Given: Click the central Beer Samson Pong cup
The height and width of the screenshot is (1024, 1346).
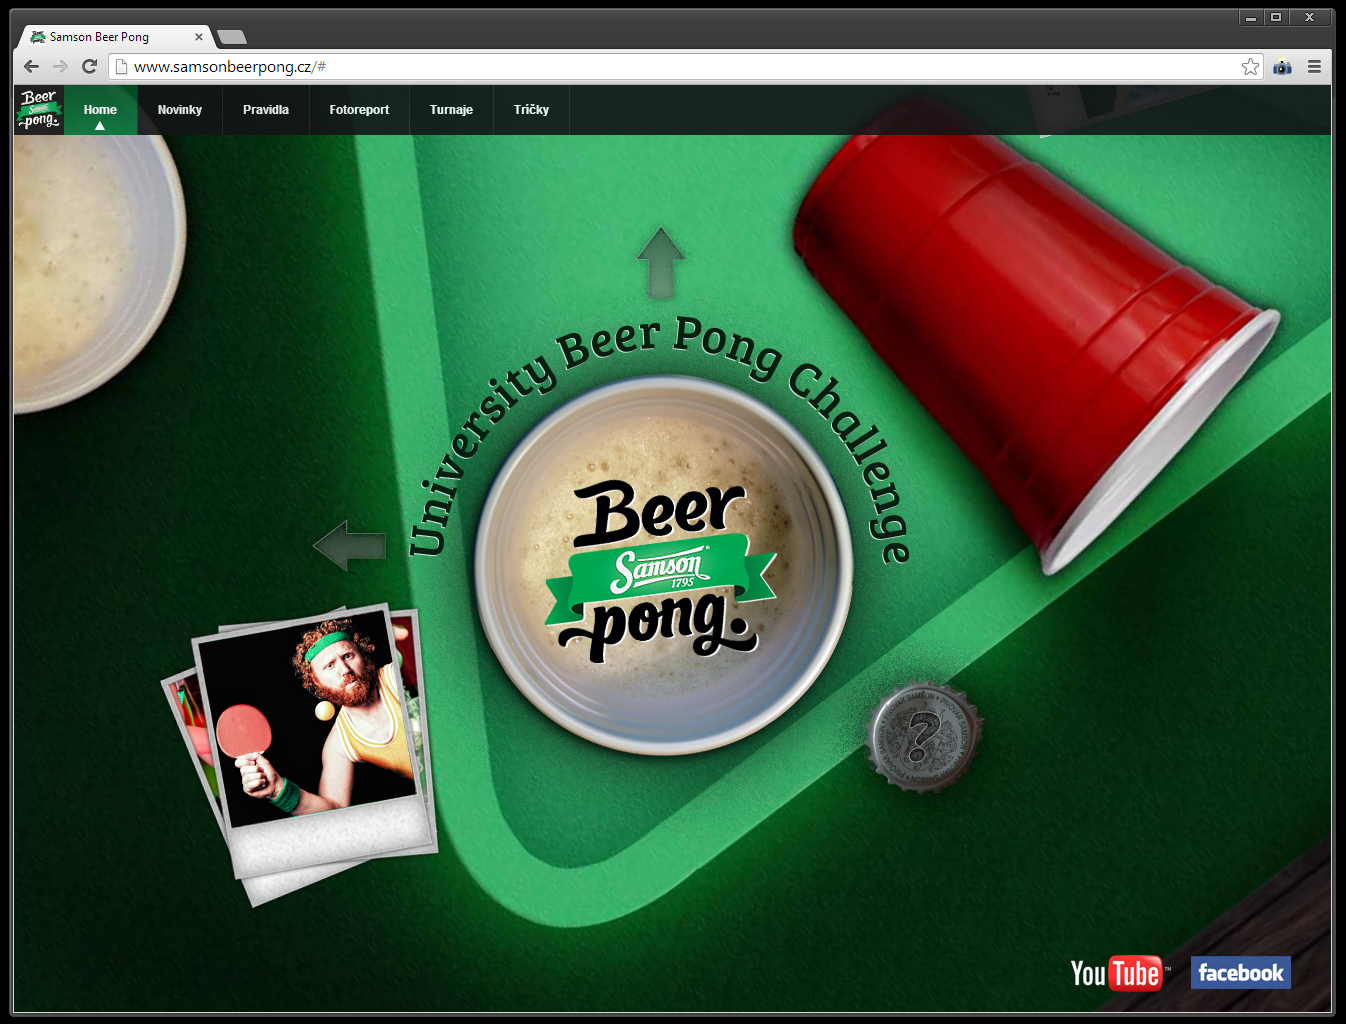Looking at the screenshot, I should [x=663, y=565].
